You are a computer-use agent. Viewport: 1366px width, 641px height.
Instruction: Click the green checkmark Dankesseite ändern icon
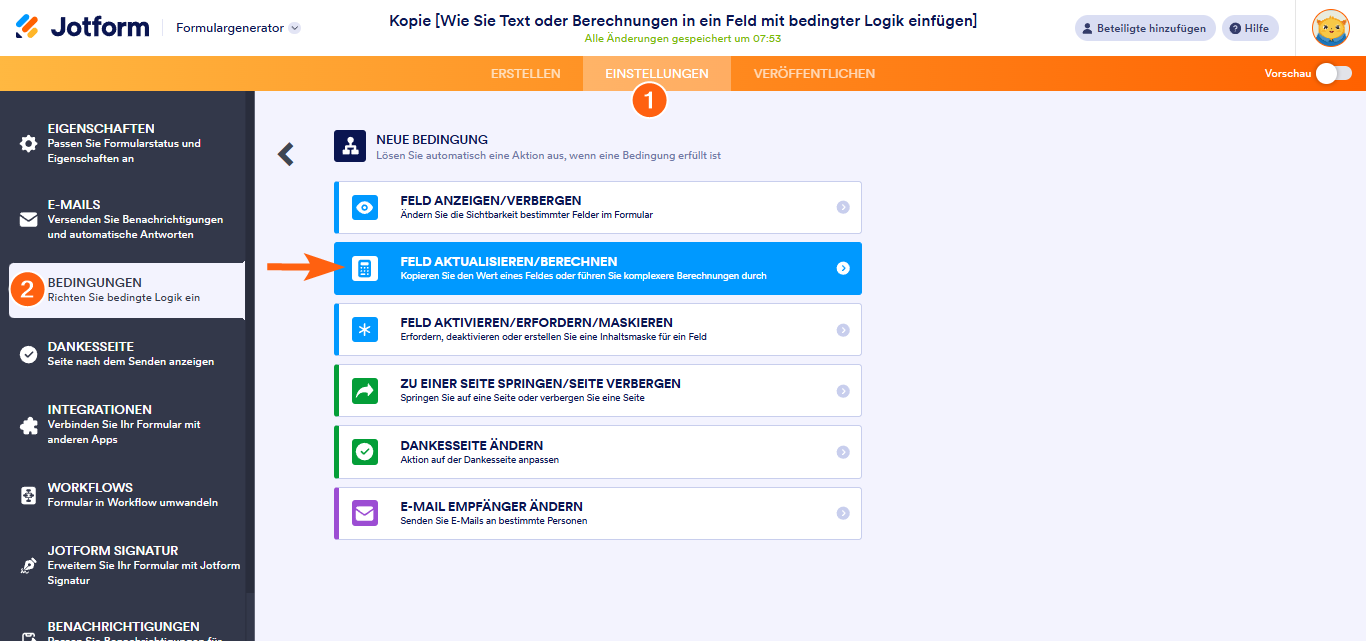(x=365, y=452)
